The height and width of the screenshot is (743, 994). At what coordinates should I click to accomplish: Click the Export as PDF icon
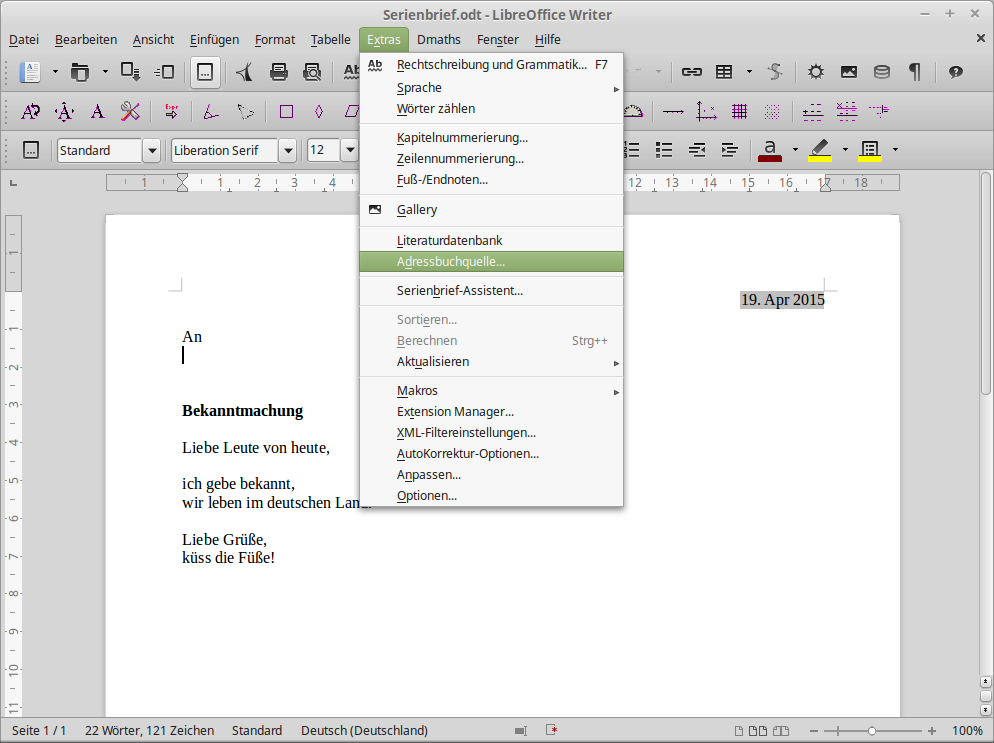click(x=243, y=72)
